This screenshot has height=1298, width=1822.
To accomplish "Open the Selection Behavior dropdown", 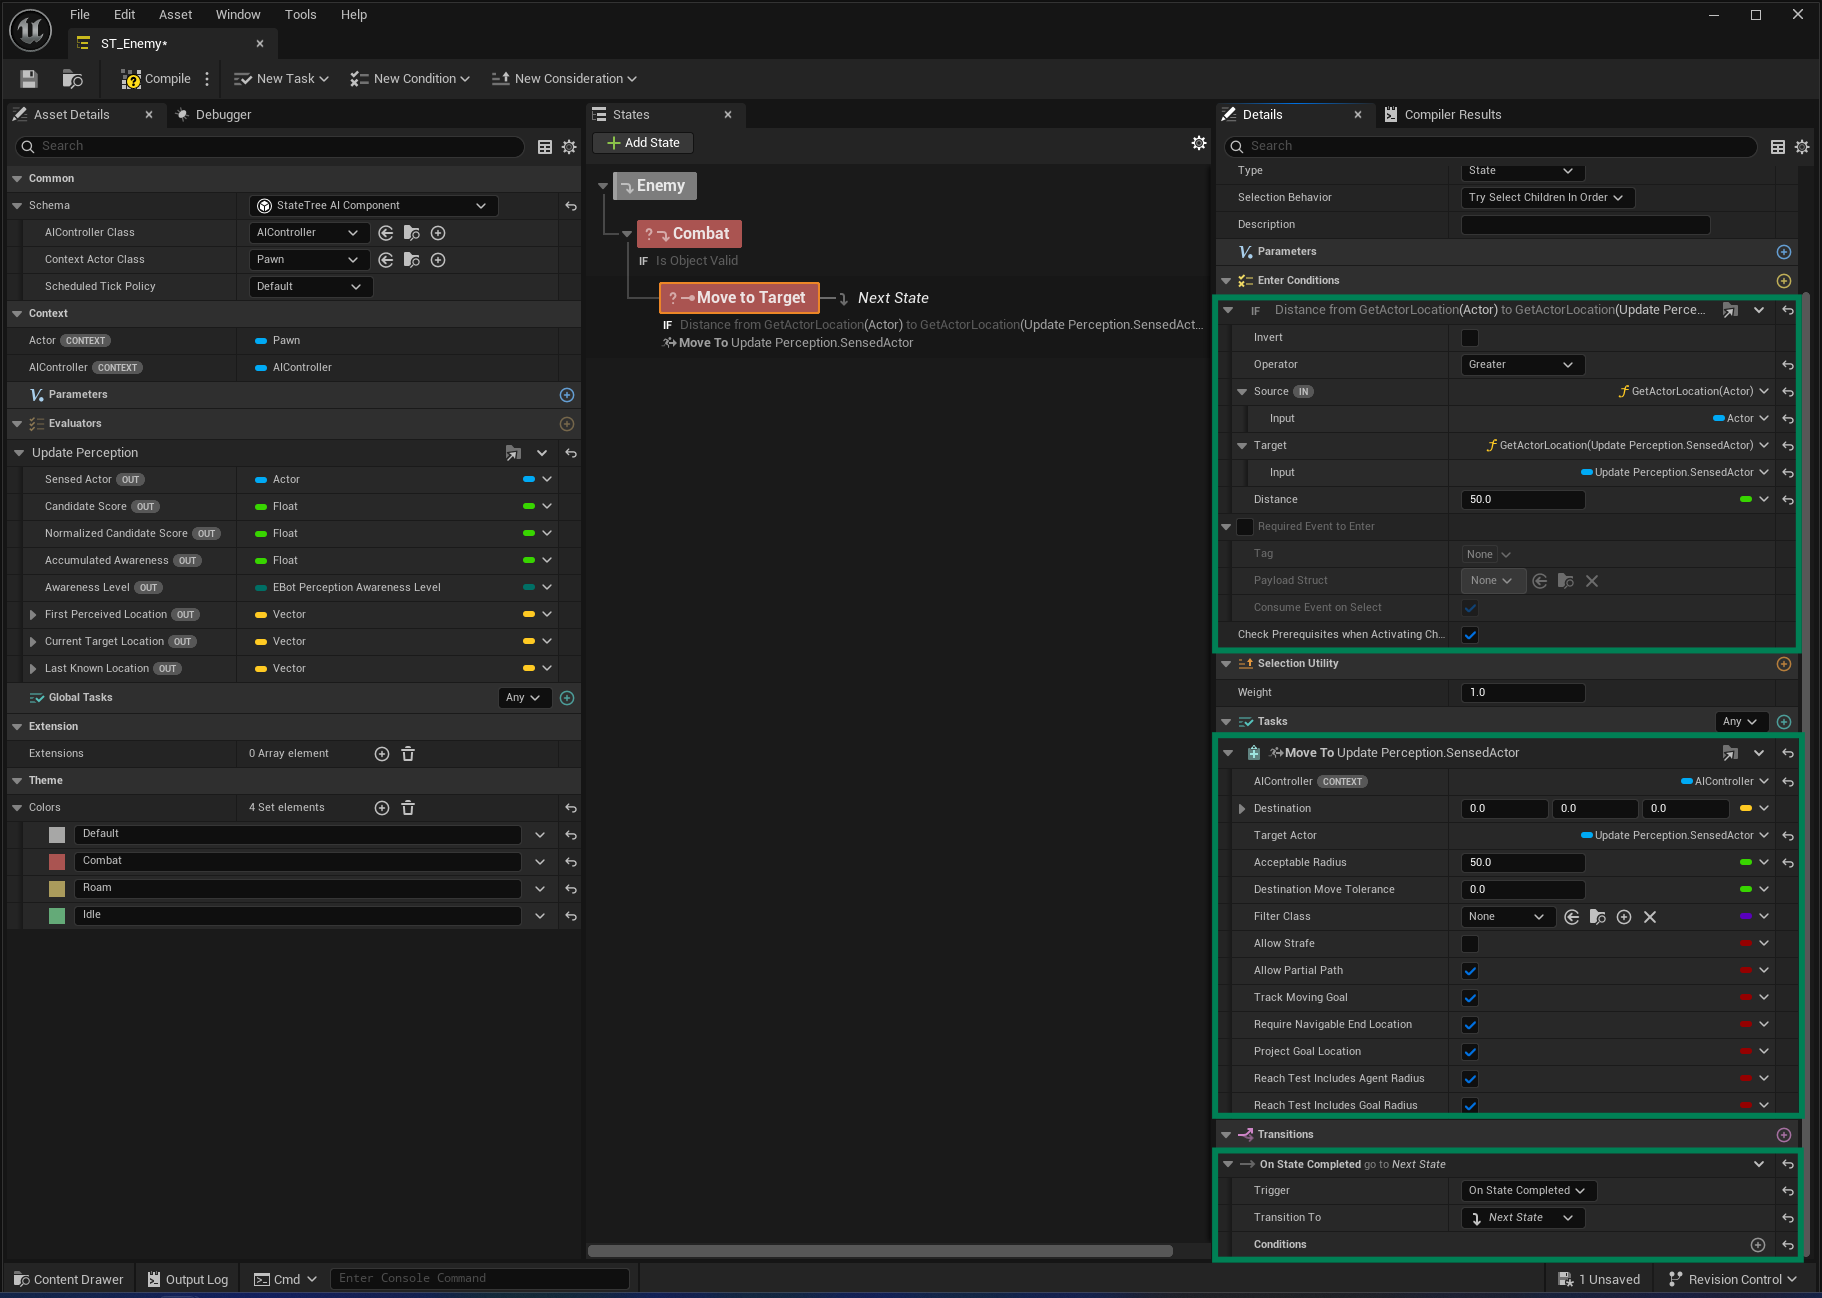I will (x=1546, y=198).
